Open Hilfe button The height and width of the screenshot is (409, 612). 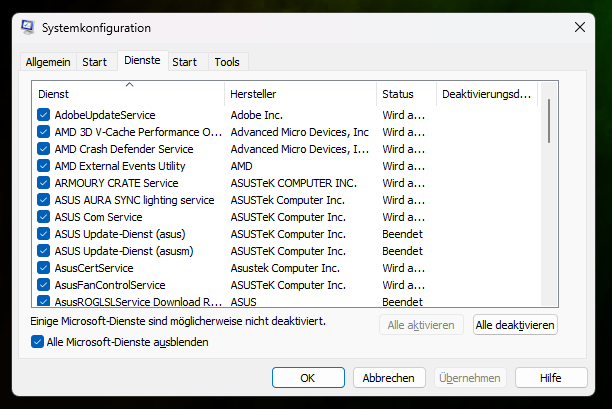click(551, 377)
